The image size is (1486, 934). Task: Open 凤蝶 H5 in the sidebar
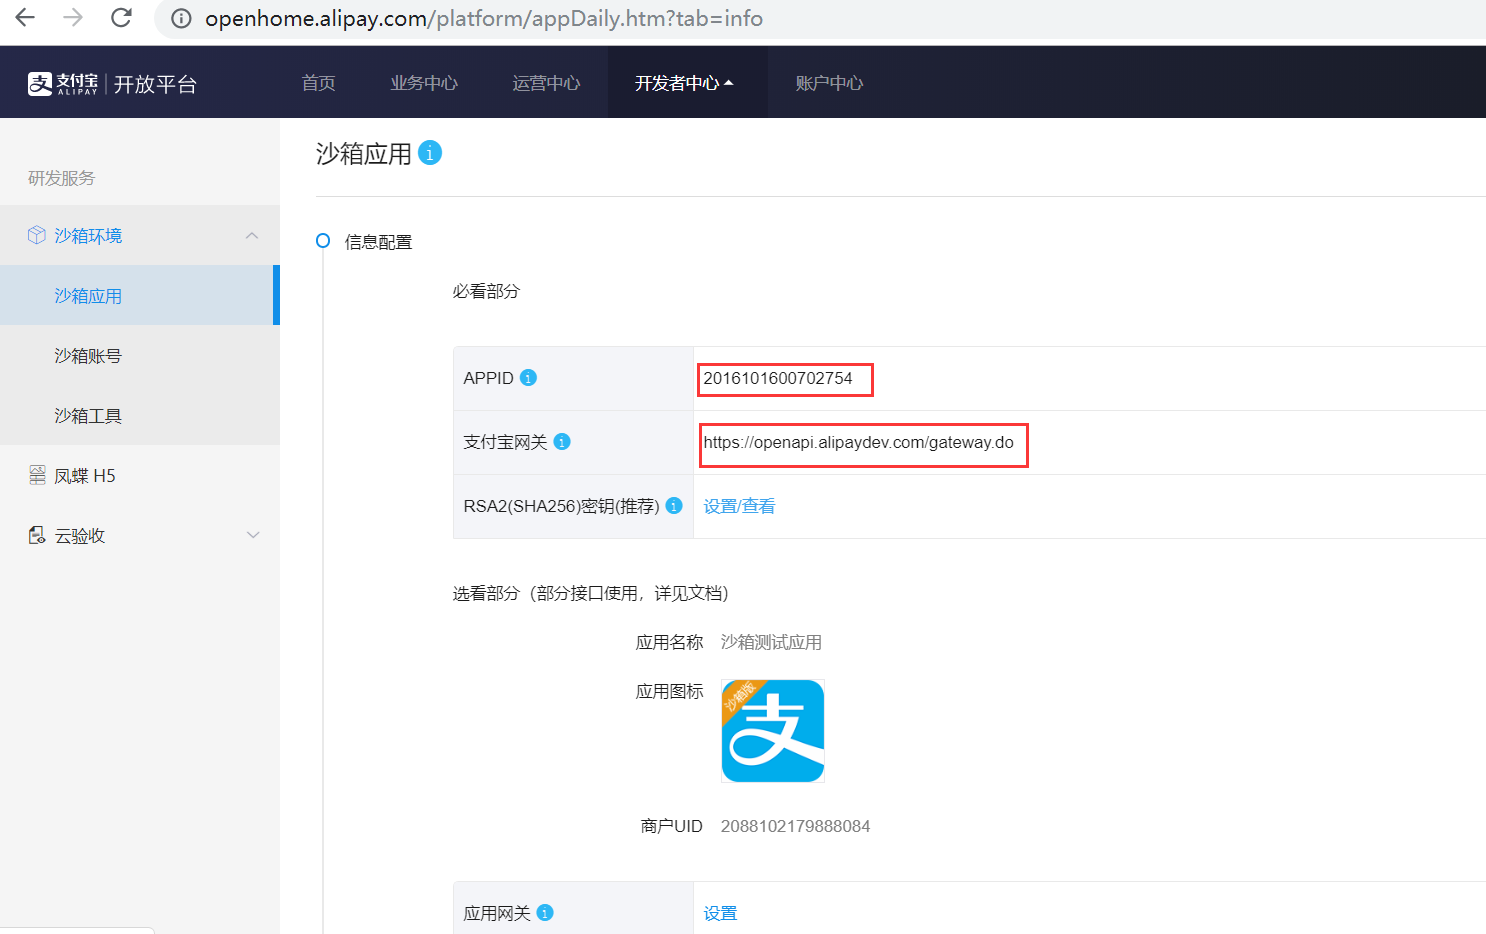tap(140, 475)
